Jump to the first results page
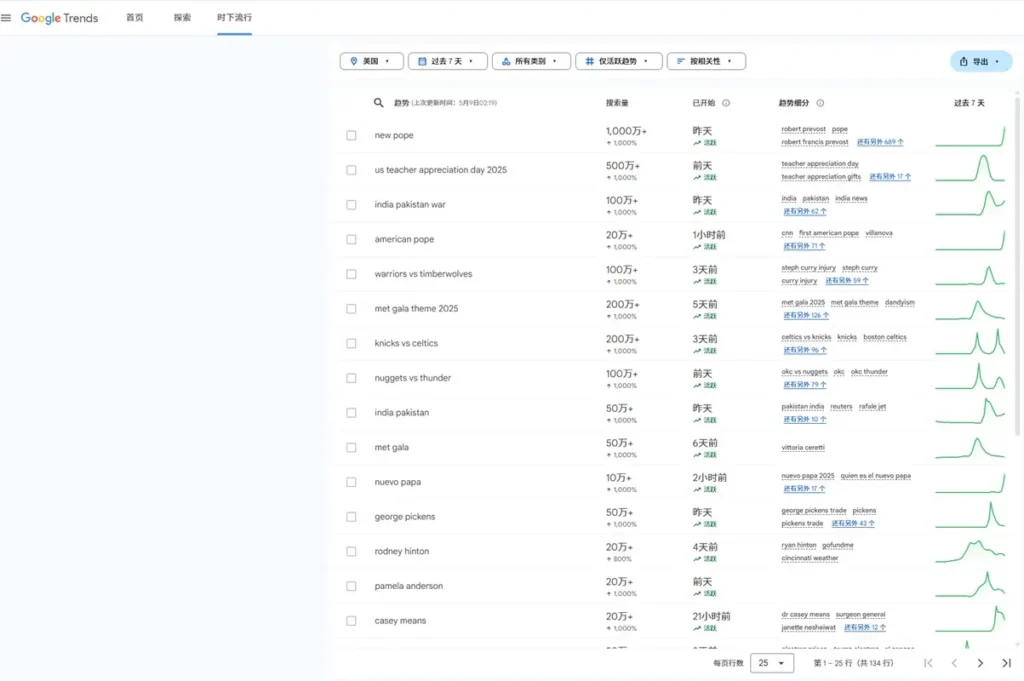This screenshot has width=1024, height=681. (928, 663)
